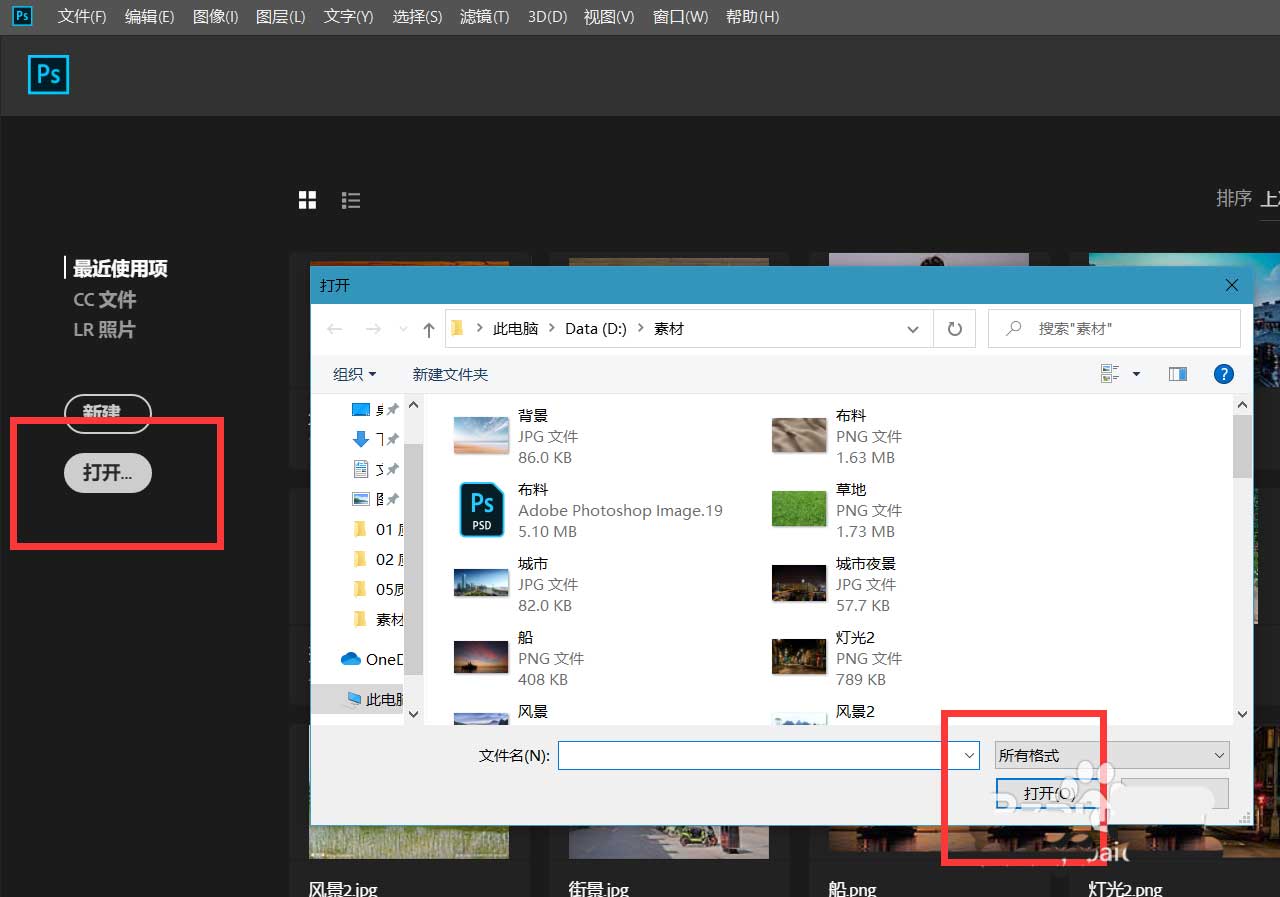Open the 图层(L) menu
Image resolution: width=1280 pixels, height=897 pixels.
click(x=281, y=17)
